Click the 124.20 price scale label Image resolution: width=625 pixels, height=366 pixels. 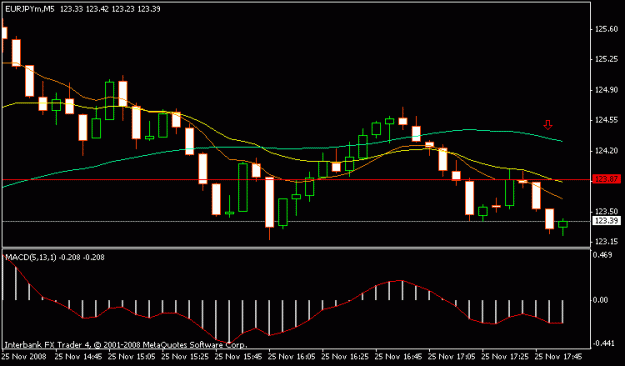point(606,151)
